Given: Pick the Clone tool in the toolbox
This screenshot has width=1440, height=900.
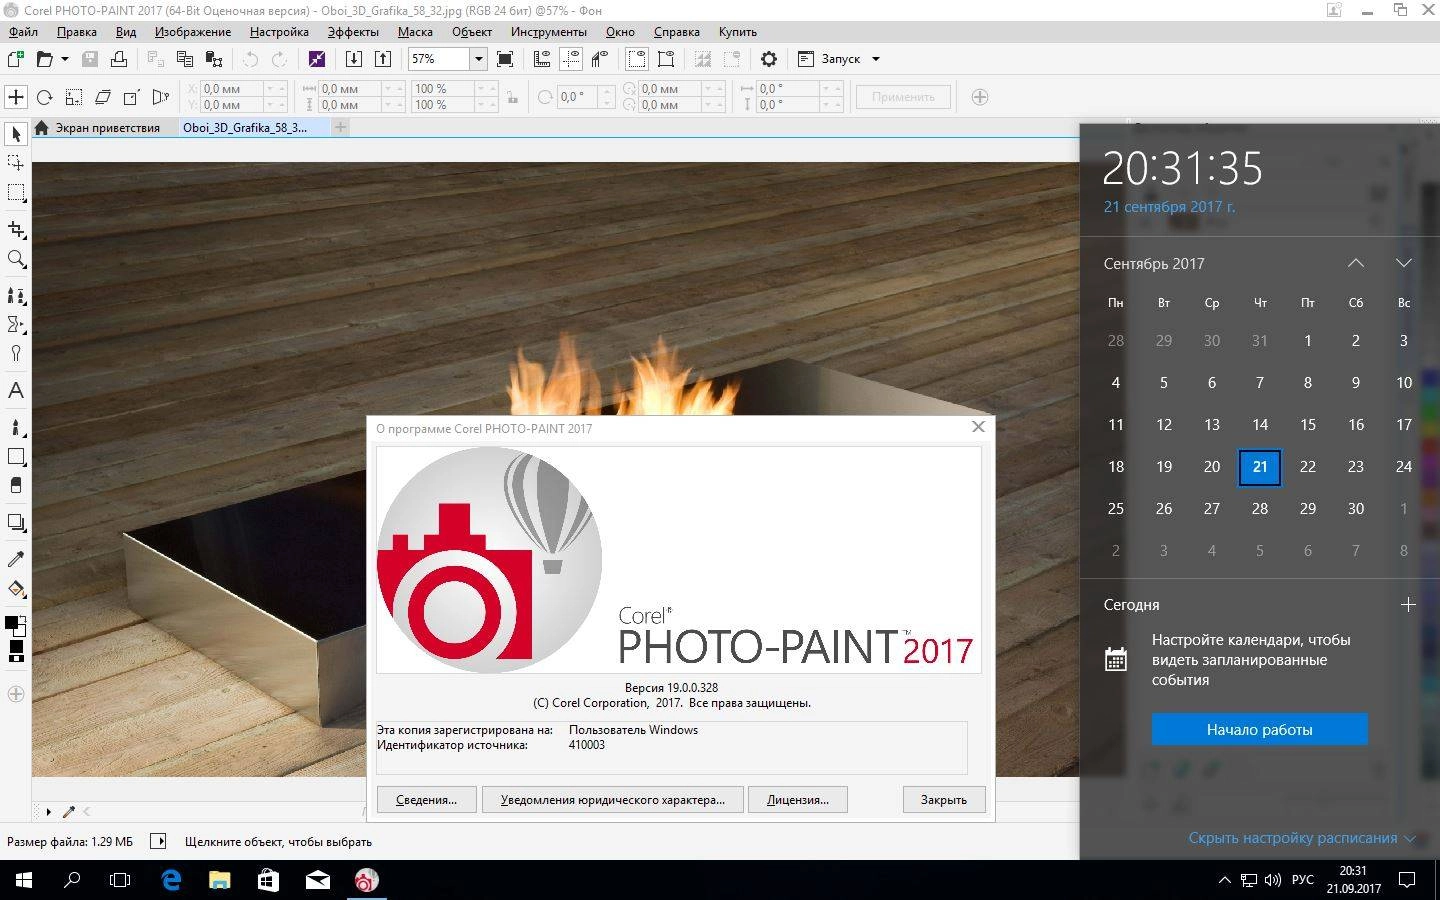Looking at the screenshot, I should (16, 296).
